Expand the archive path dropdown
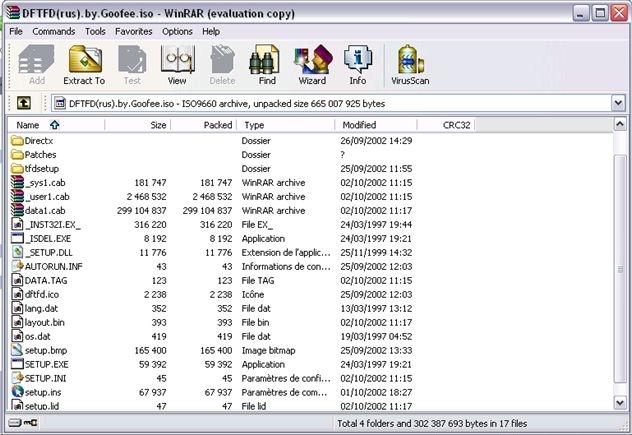Viewport: 632px width, 435px height. click(x=618, y=104)
